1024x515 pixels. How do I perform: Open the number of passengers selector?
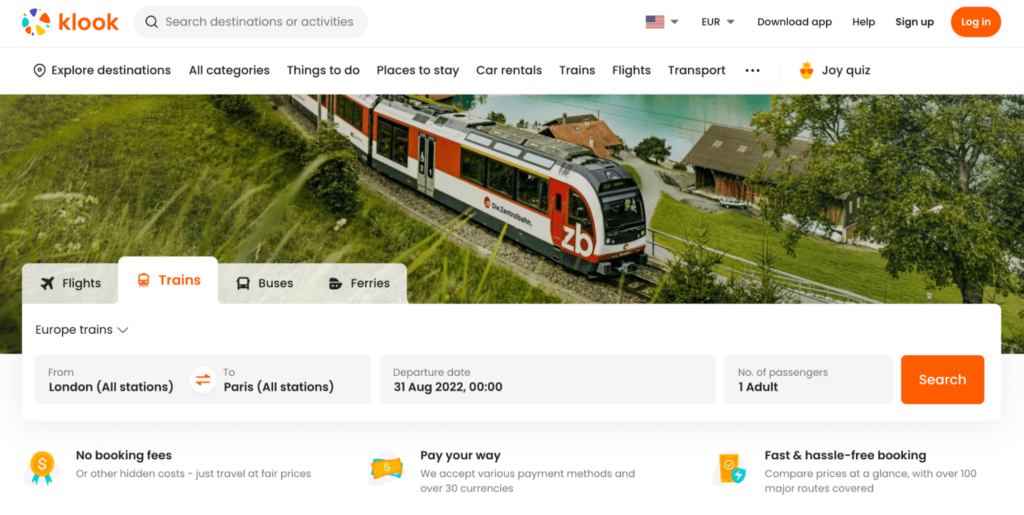[807, 380]
